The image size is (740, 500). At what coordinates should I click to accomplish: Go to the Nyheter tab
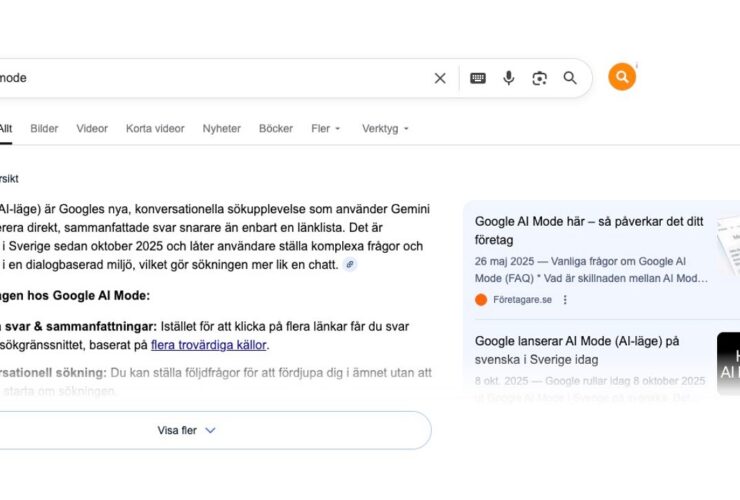click(221, 129)
